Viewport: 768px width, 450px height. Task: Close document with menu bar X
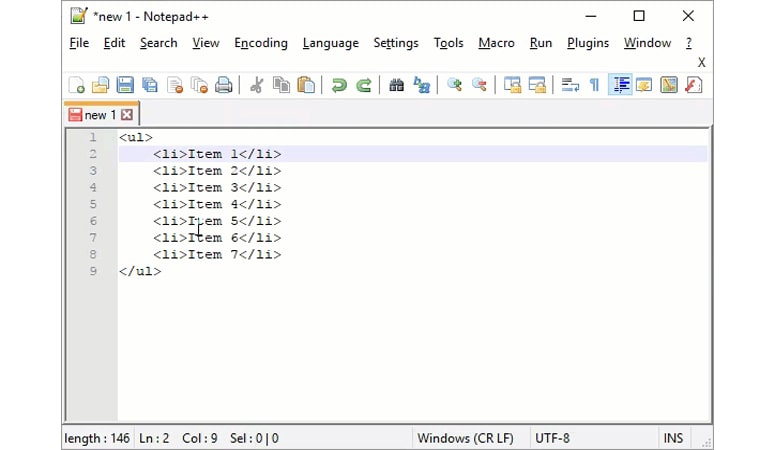point(701,63)
